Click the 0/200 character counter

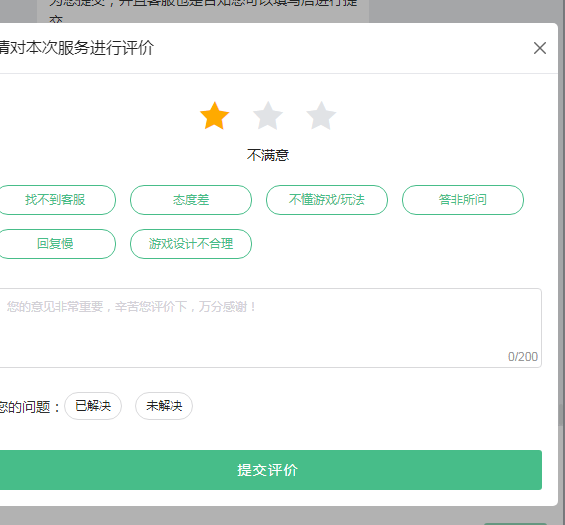523,357
